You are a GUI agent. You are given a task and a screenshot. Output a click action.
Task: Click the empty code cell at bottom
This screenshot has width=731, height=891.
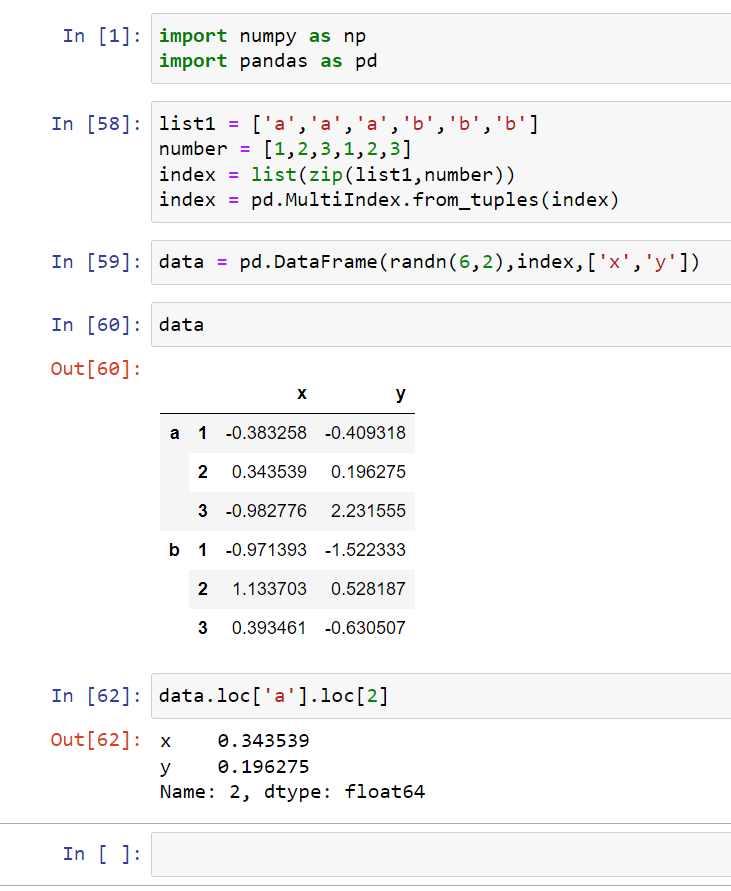pos(441,854)
